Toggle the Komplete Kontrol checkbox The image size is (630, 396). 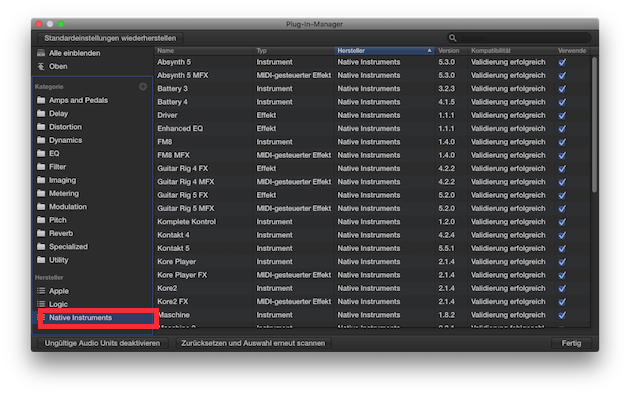click(x=562, y=222)
